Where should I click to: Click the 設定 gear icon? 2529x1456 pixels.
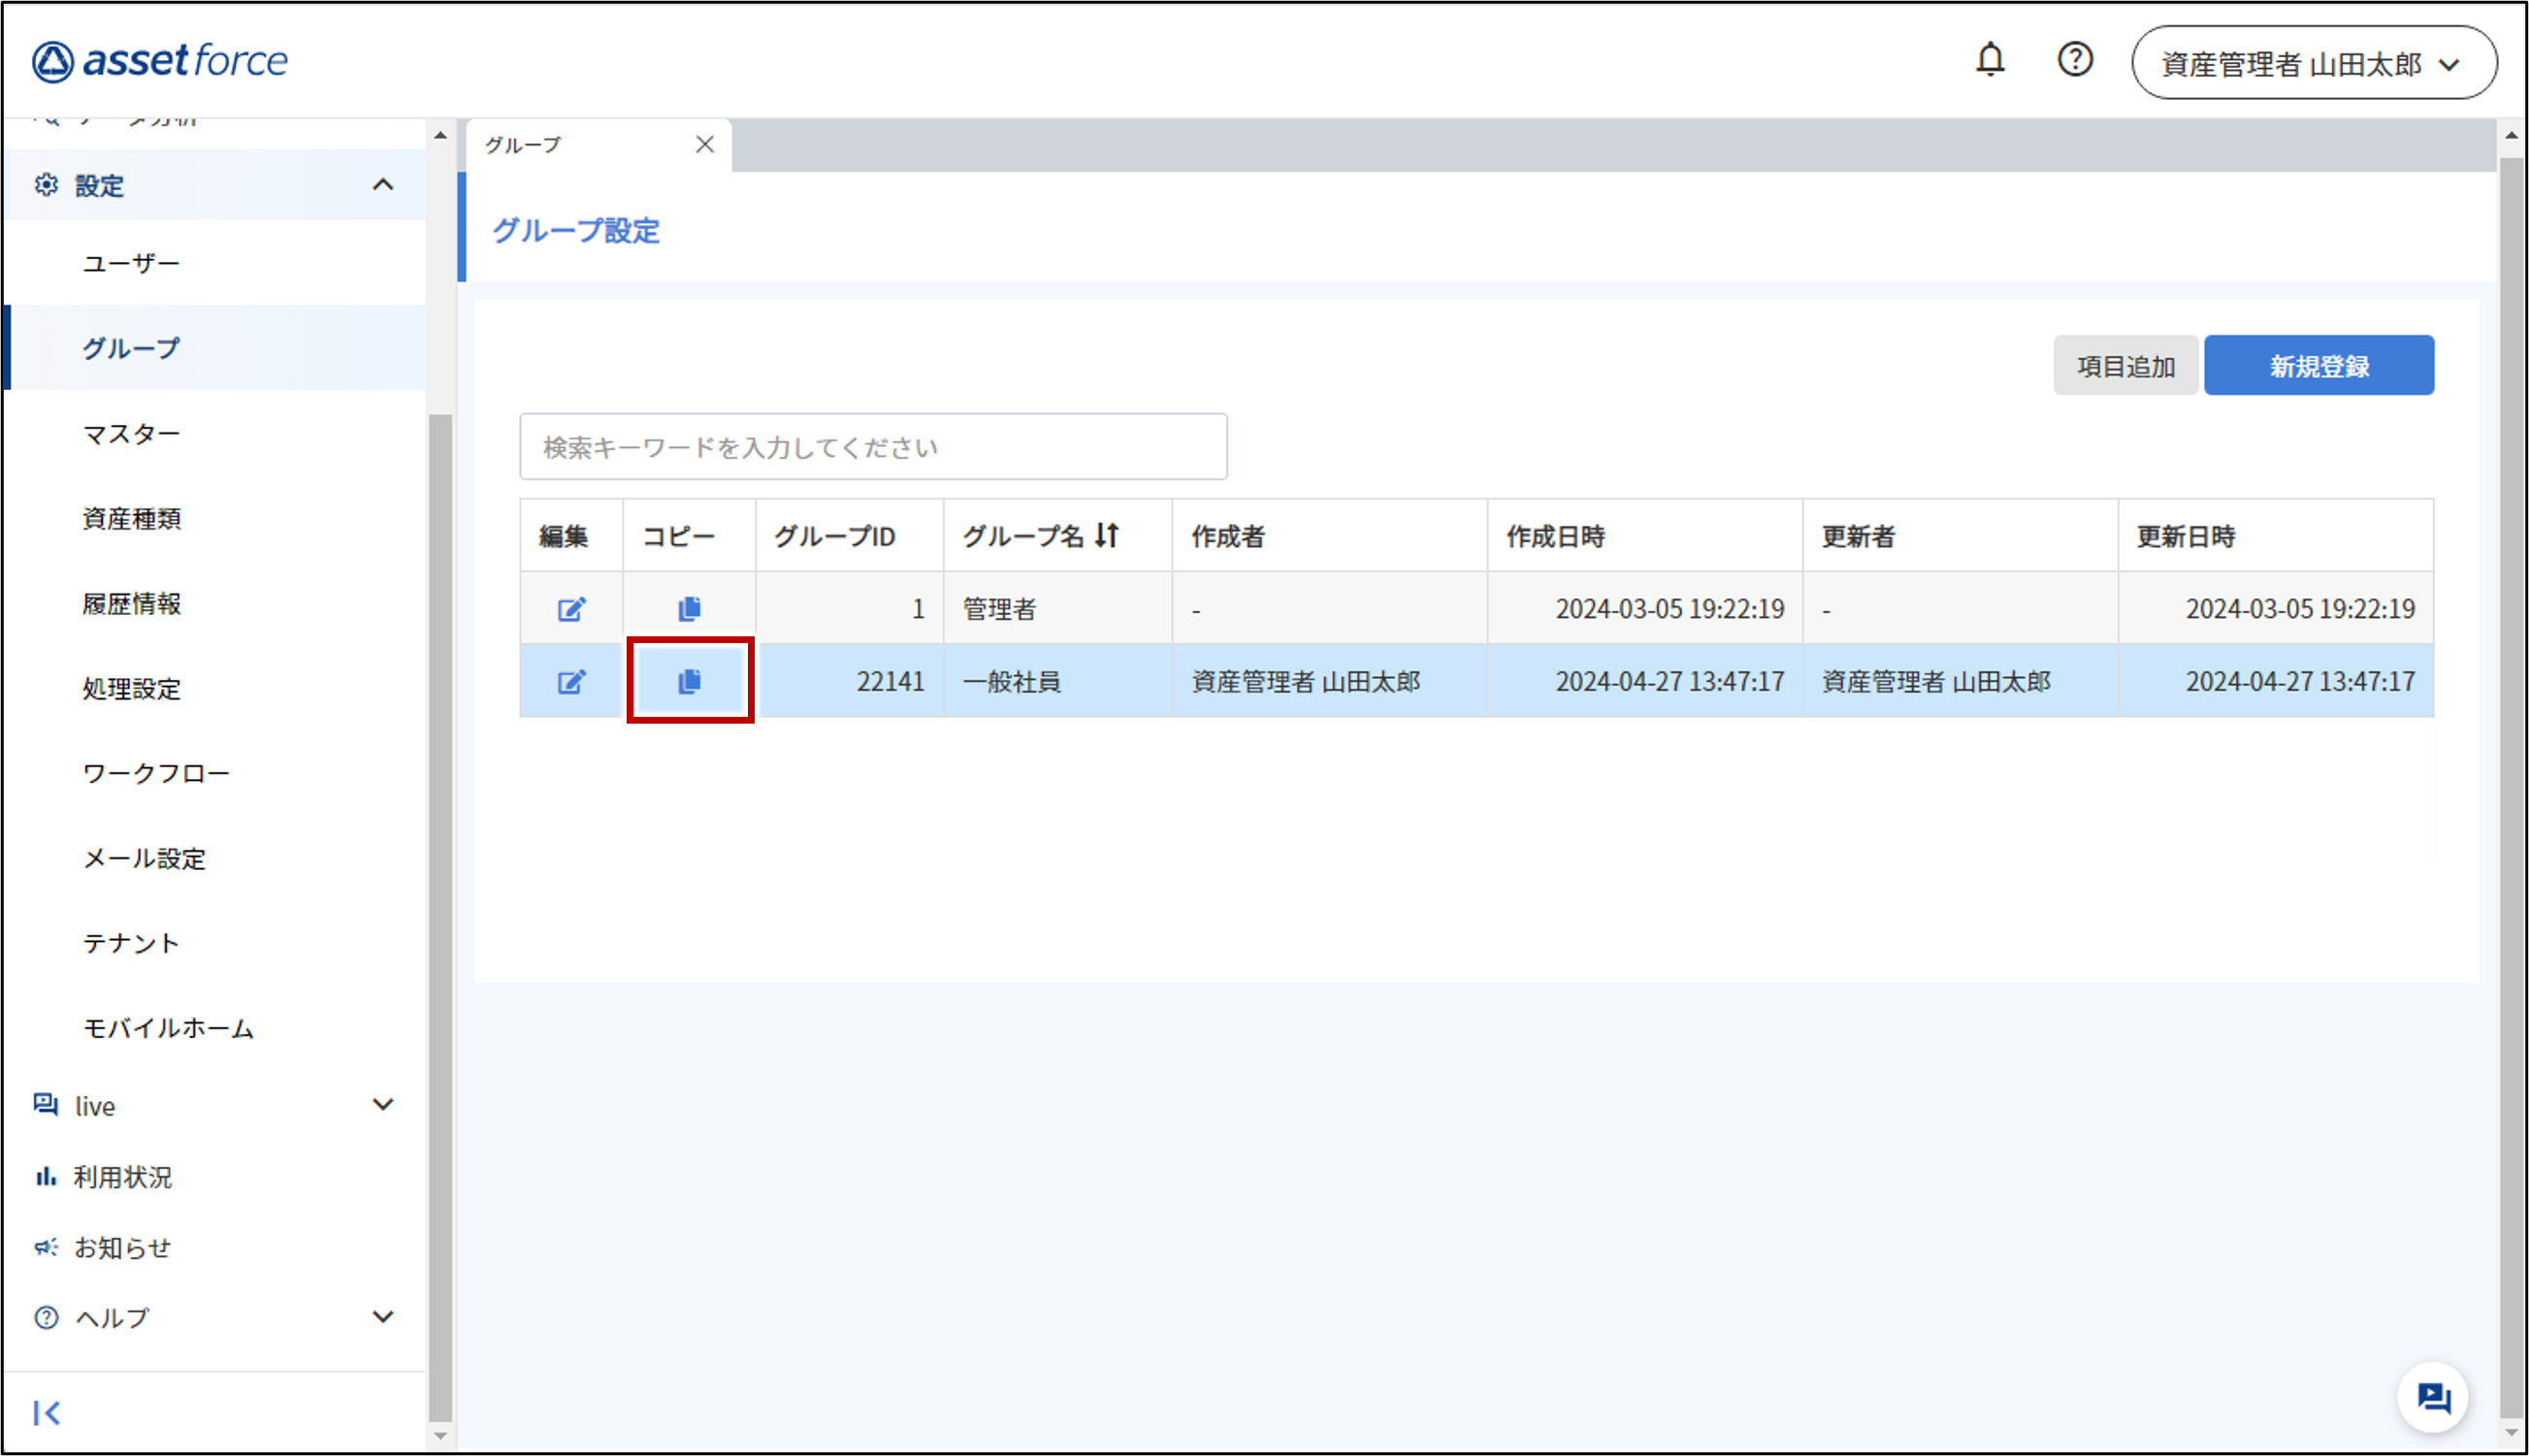(46, 185)
